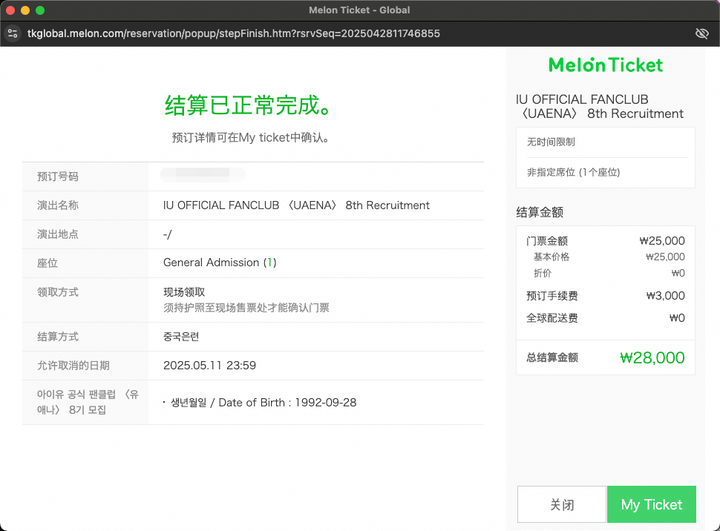The height and width of the screenshot is (531, 720).
Task: Click the ₩25,000 value beside 门票金额
Action: [x=662, y=241]
